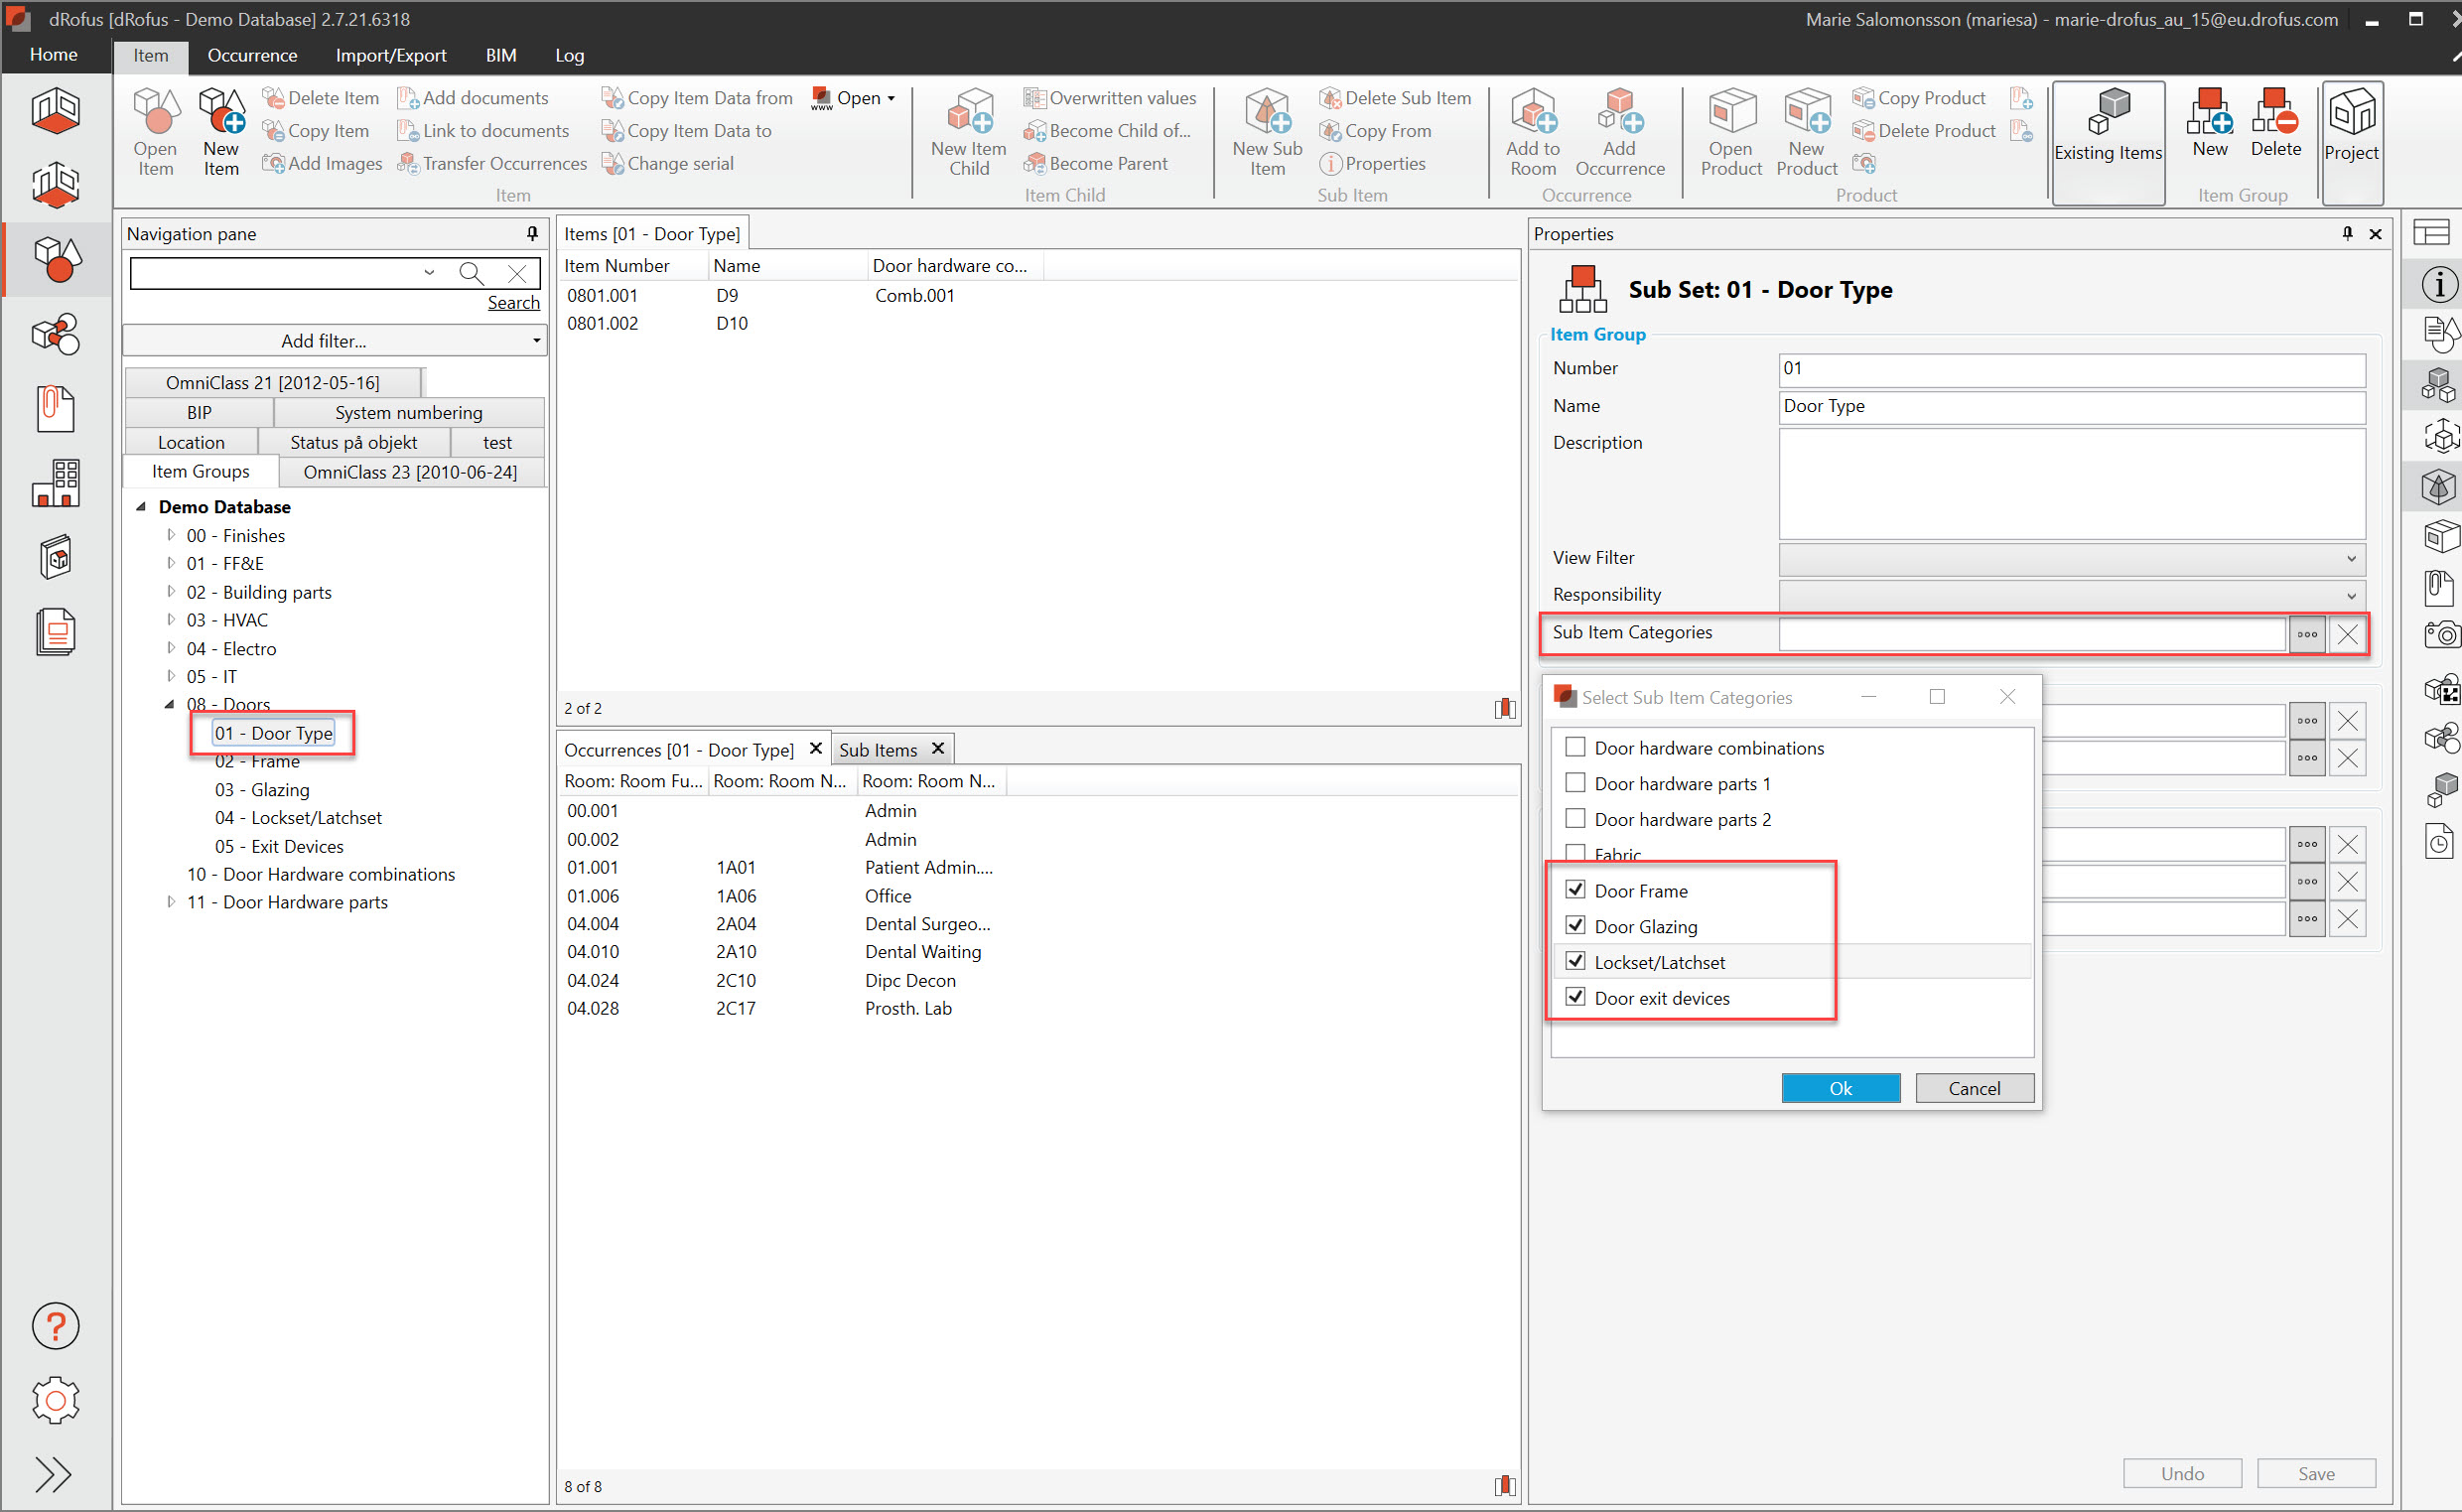Click Ok in Sub Item Categories dialog
The height and width of the screenshot is (1512, 2462).
pos(1840,1088)
